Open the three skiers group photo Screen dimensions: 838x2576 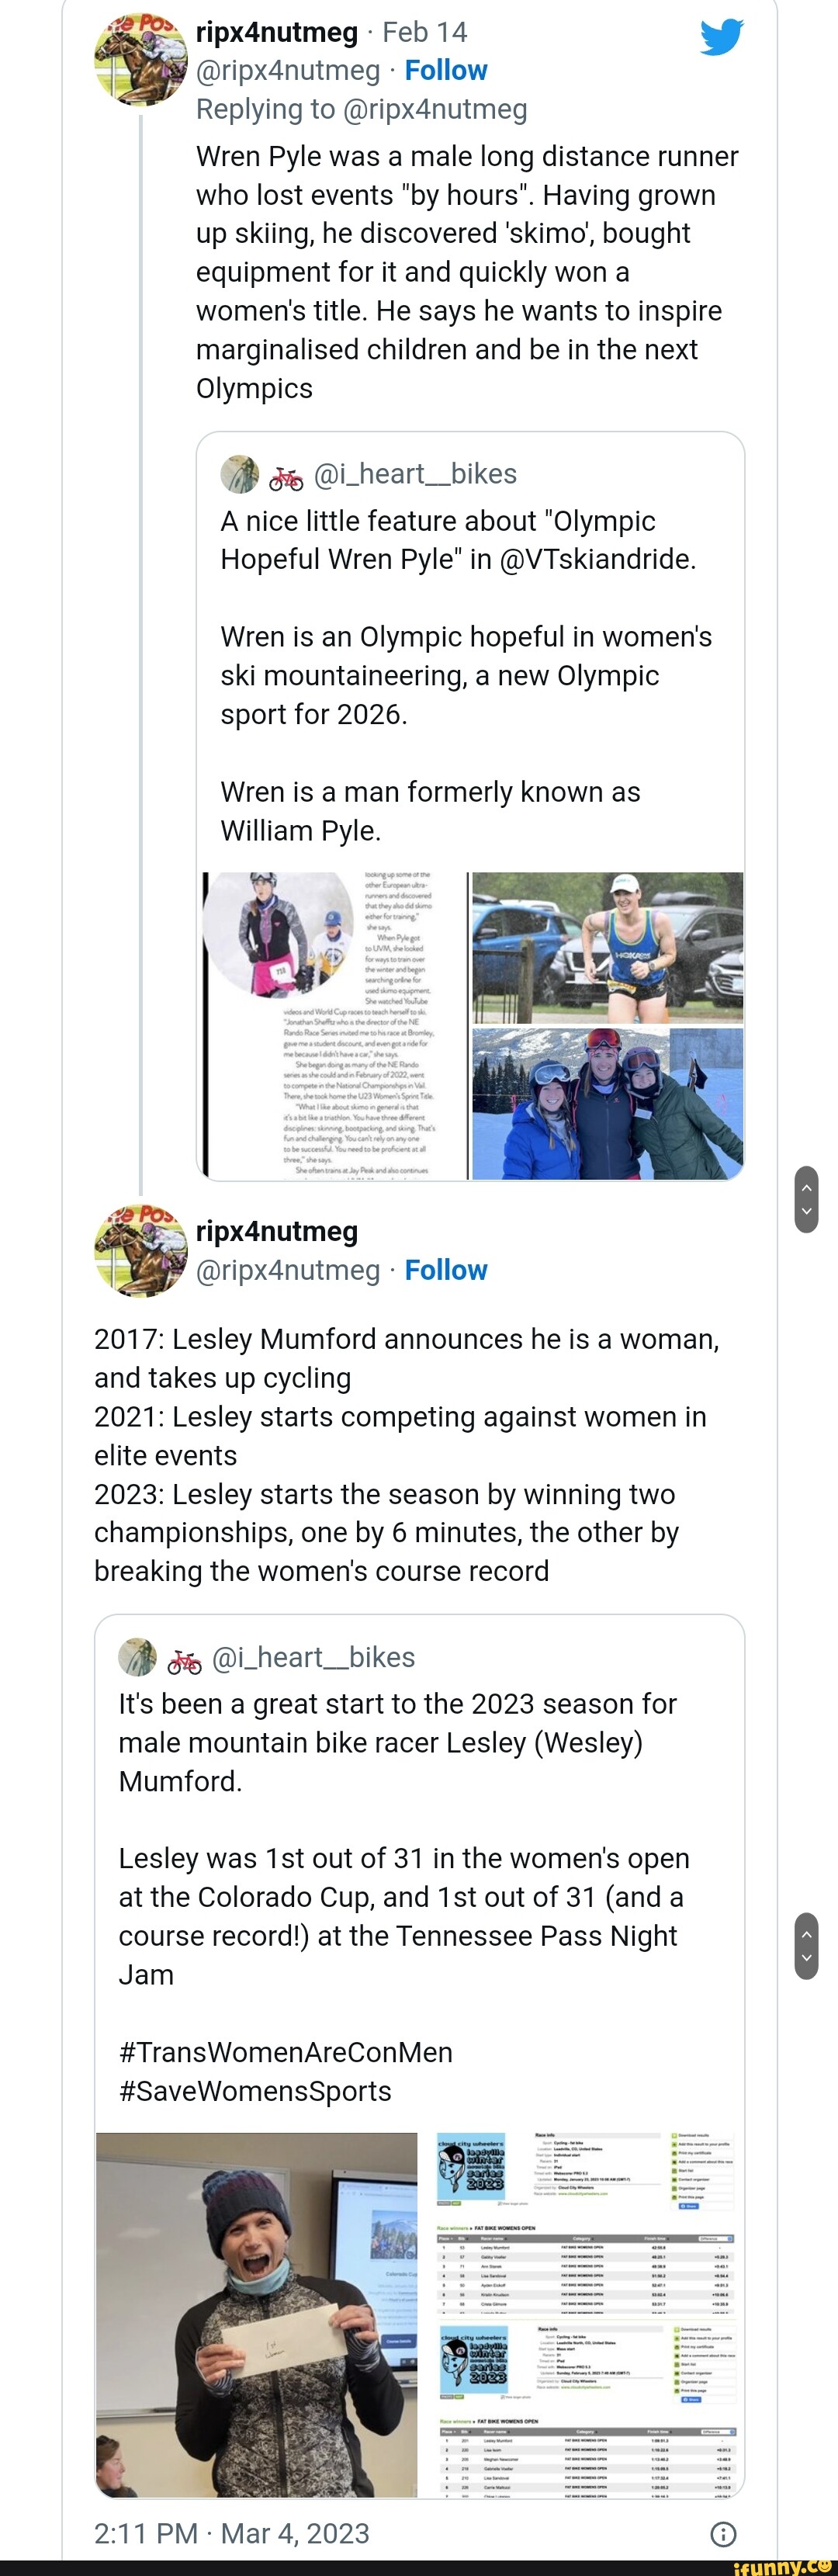point(607,1104)
